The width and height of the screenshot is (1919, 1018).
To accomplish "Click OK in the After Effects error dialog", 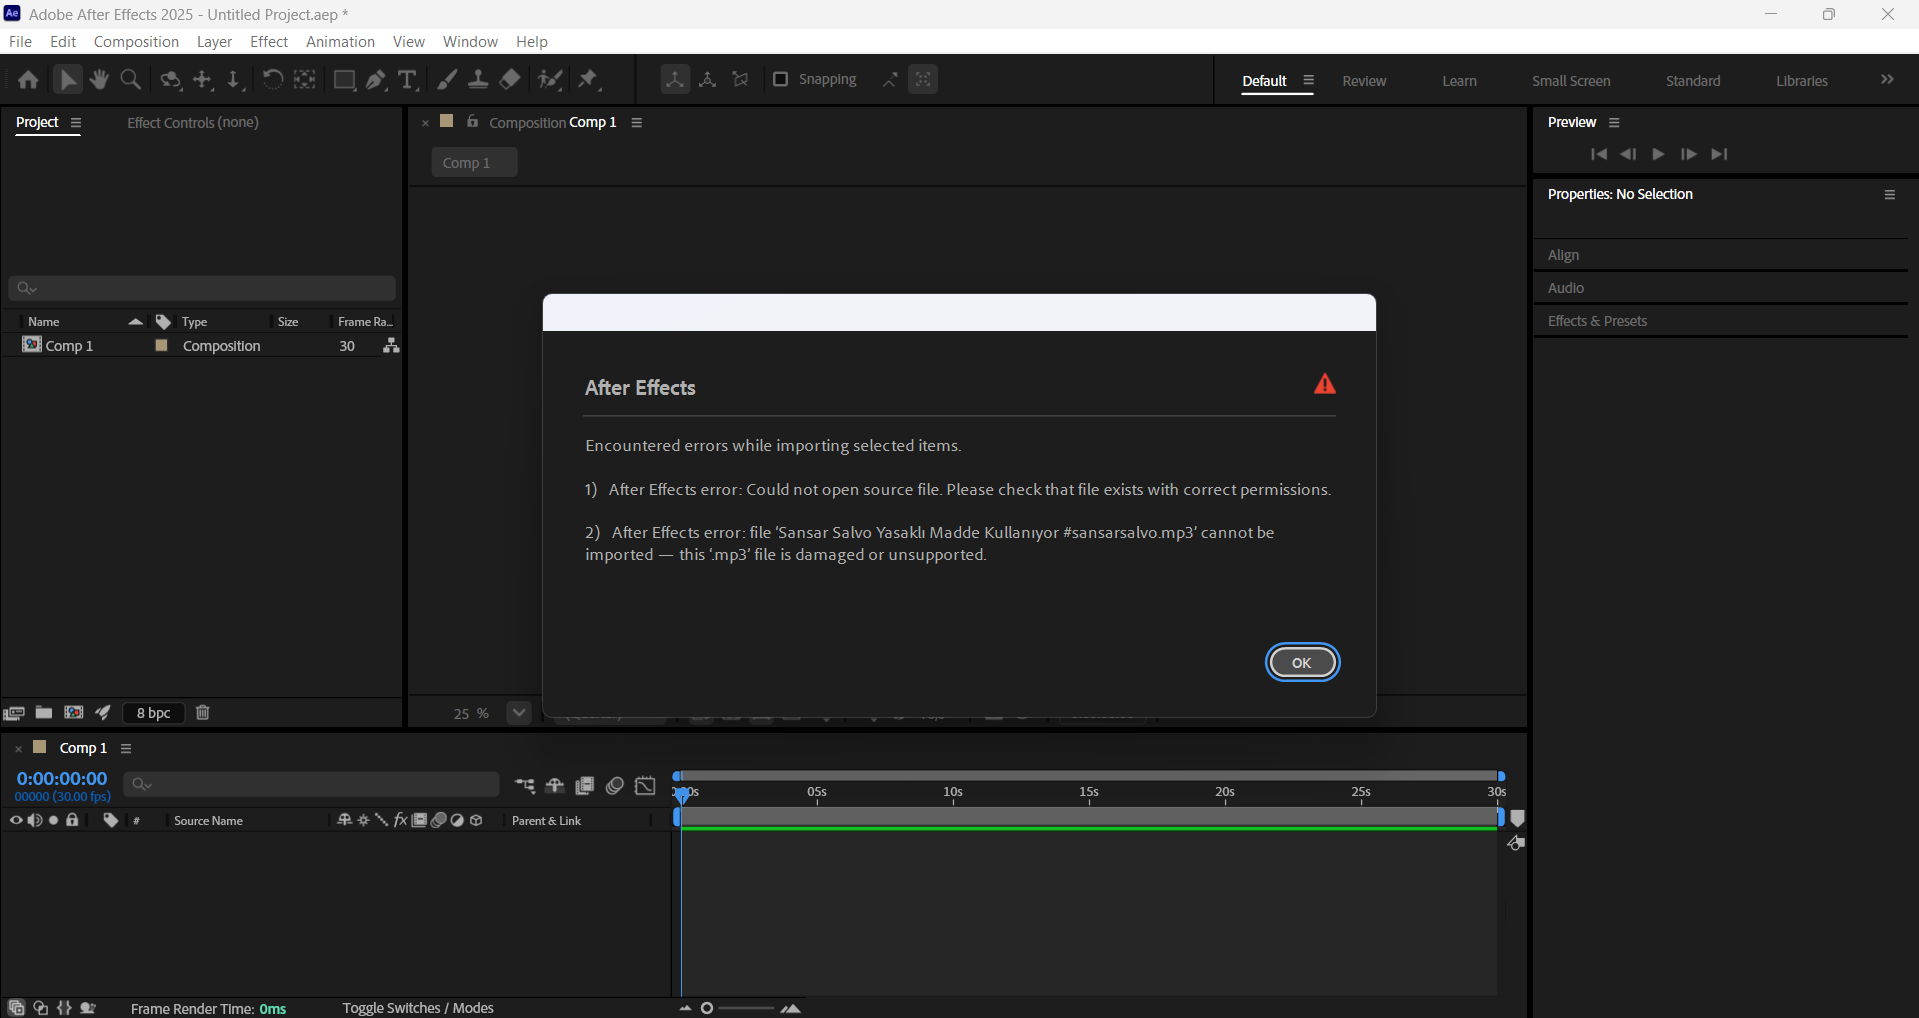I will coord(1302,663).
